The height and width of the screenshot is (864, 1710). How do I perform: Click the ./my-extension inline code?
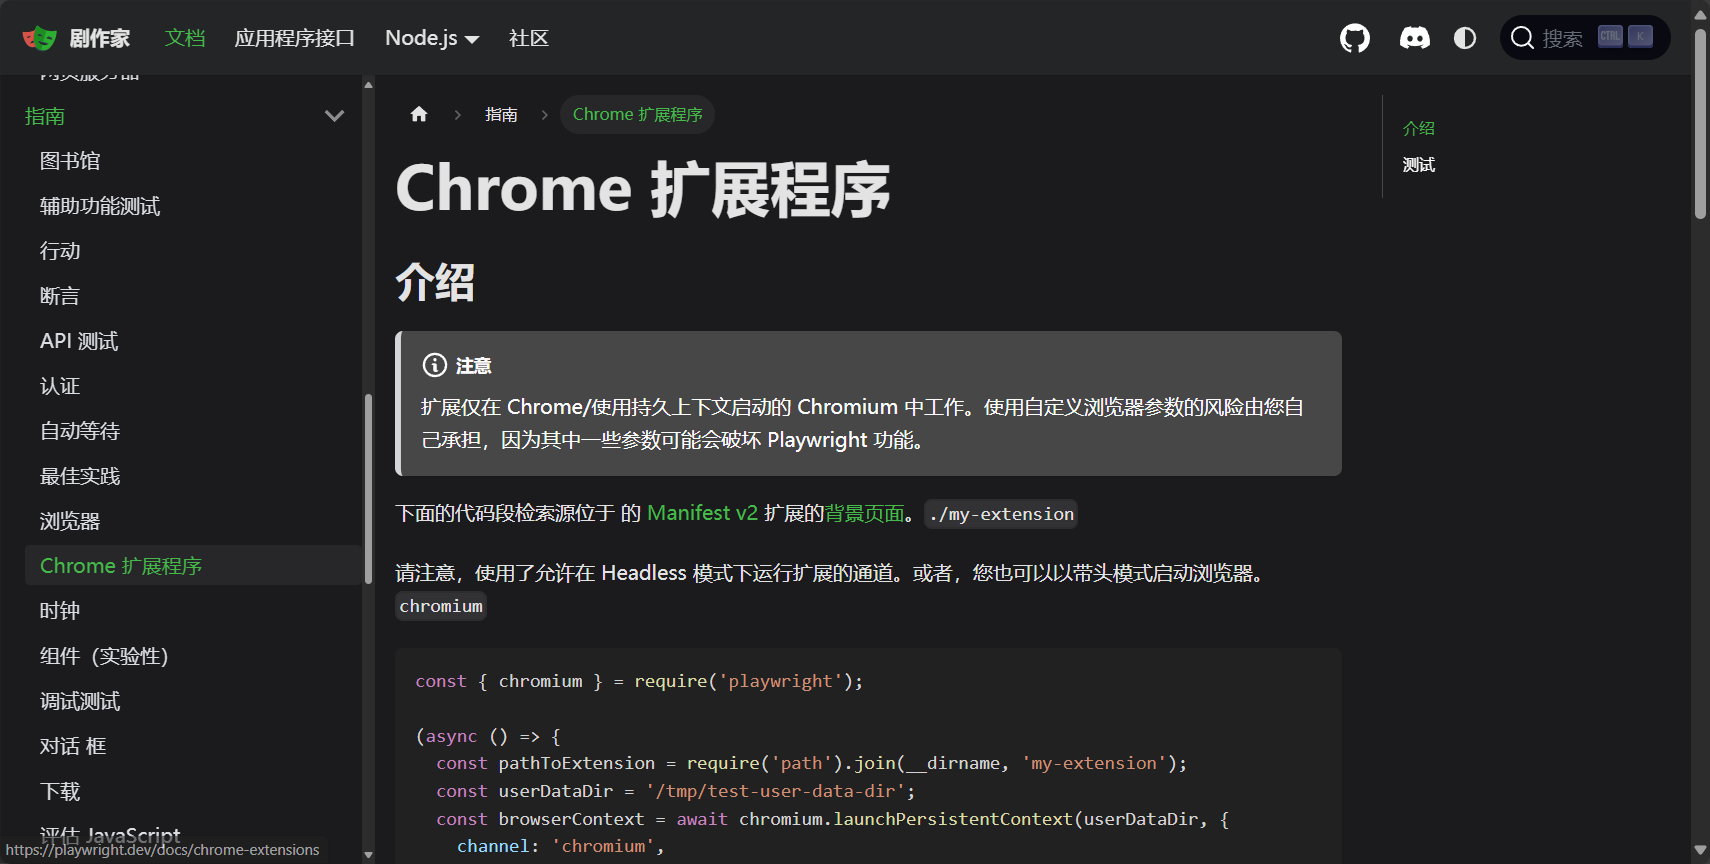click(x=1001, y=514)
